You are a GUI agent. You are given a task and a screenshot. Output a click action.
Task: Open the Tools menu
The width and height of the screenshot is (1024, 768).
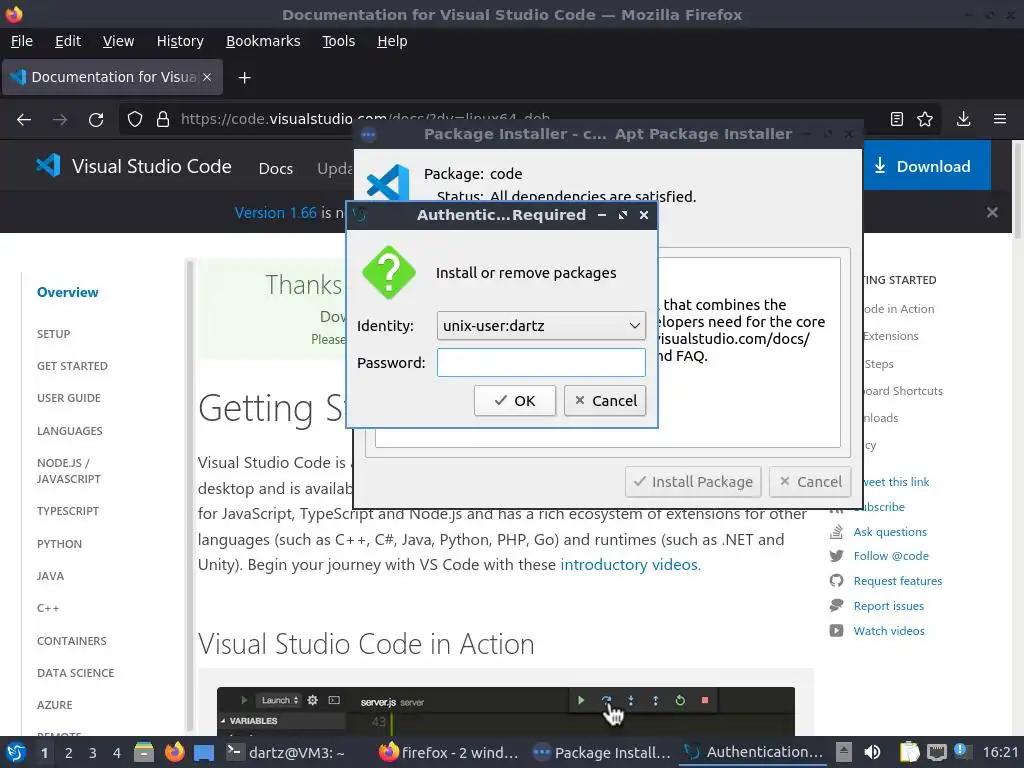pos(338,41)
